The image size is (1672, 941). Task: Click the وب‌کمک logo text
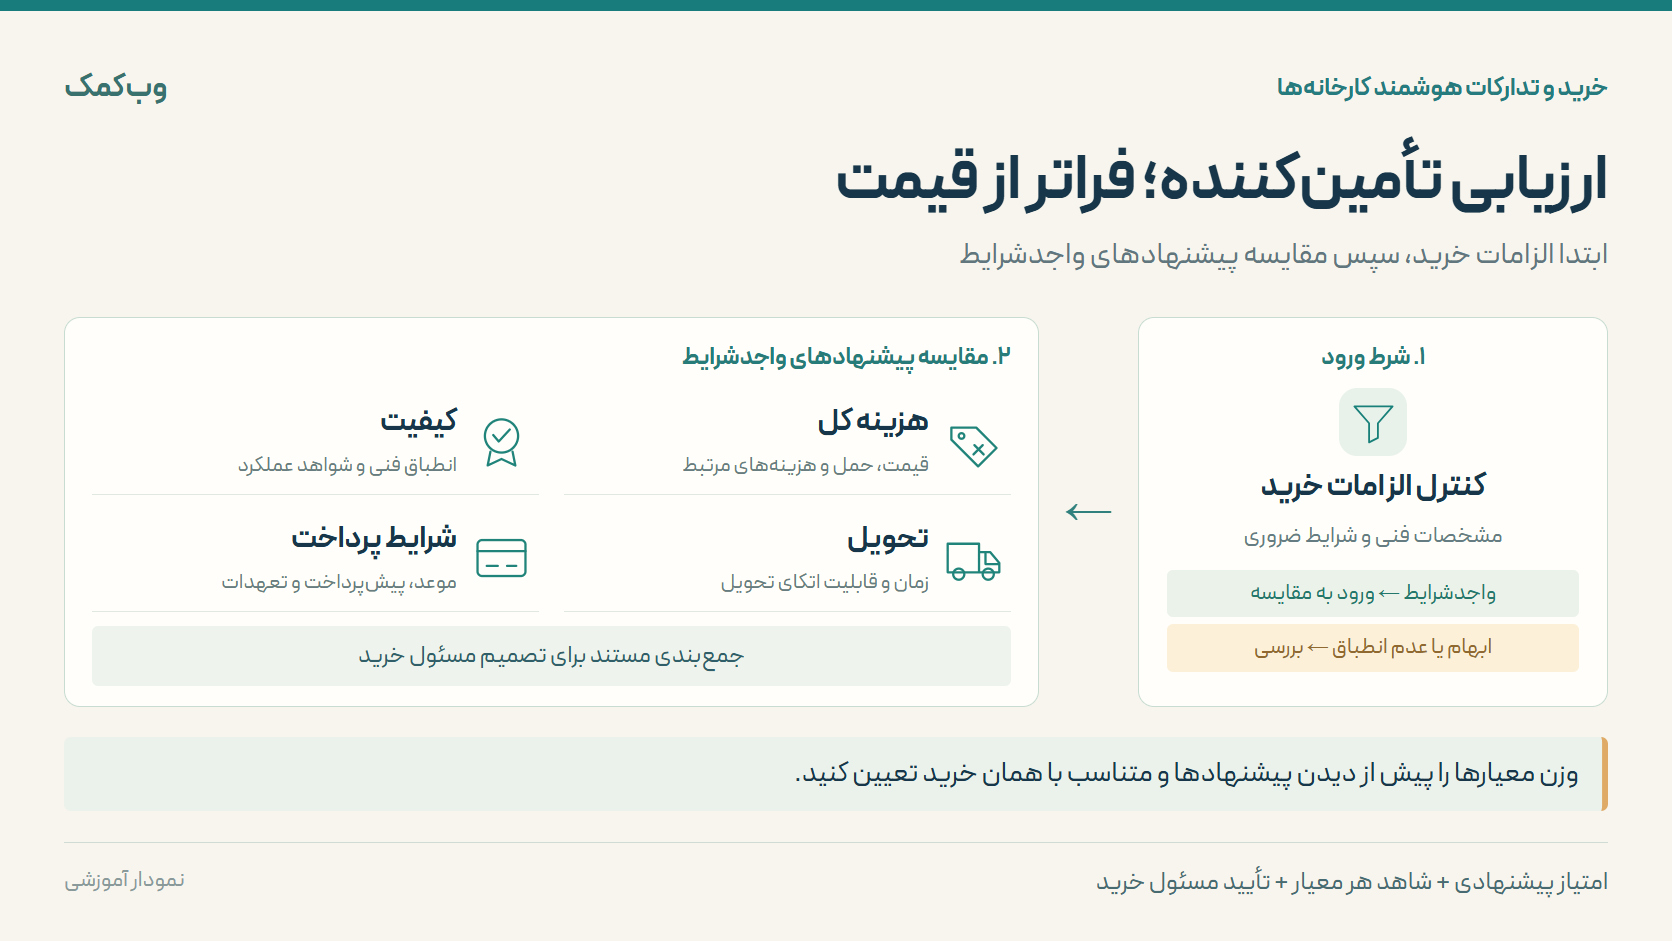[116, 87]
